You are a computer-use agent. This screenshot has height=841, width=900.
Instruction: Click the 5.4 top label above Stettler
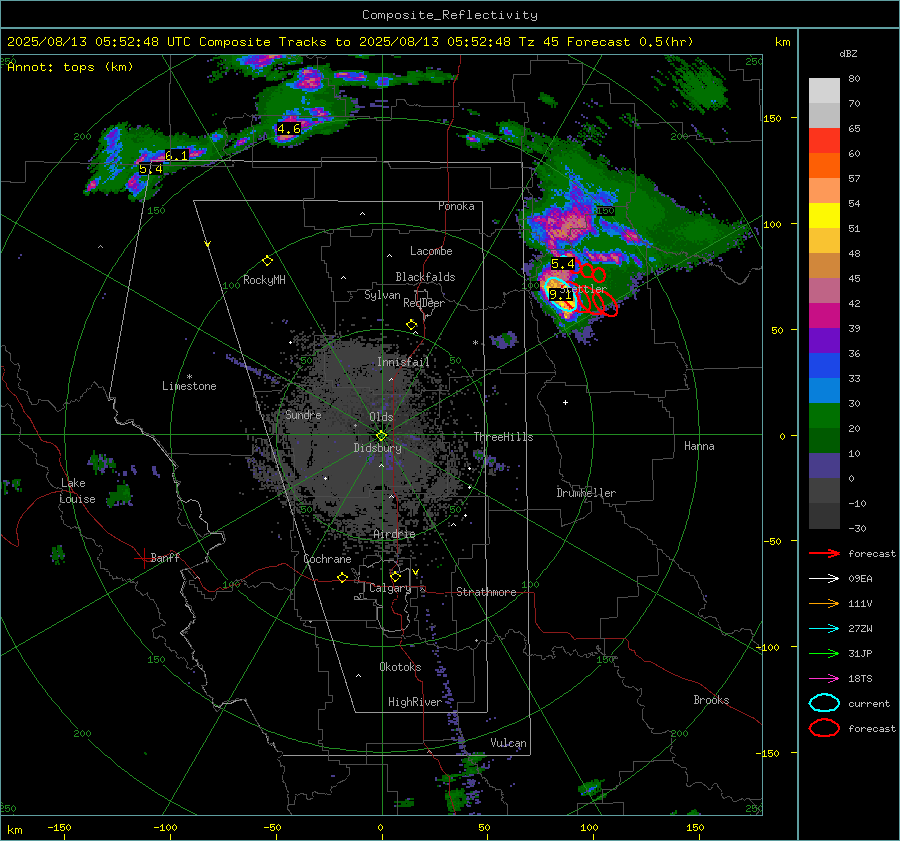click(x=562, y=264)
